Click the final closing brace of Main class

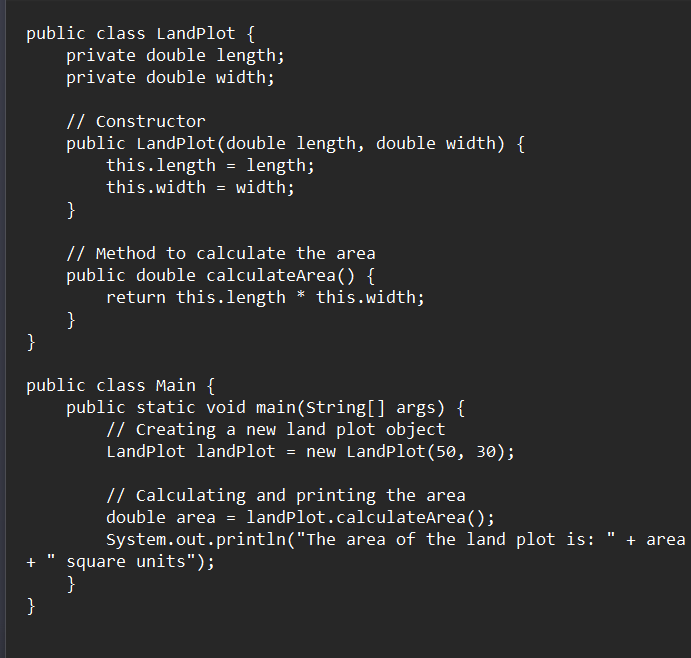point(31,606)
